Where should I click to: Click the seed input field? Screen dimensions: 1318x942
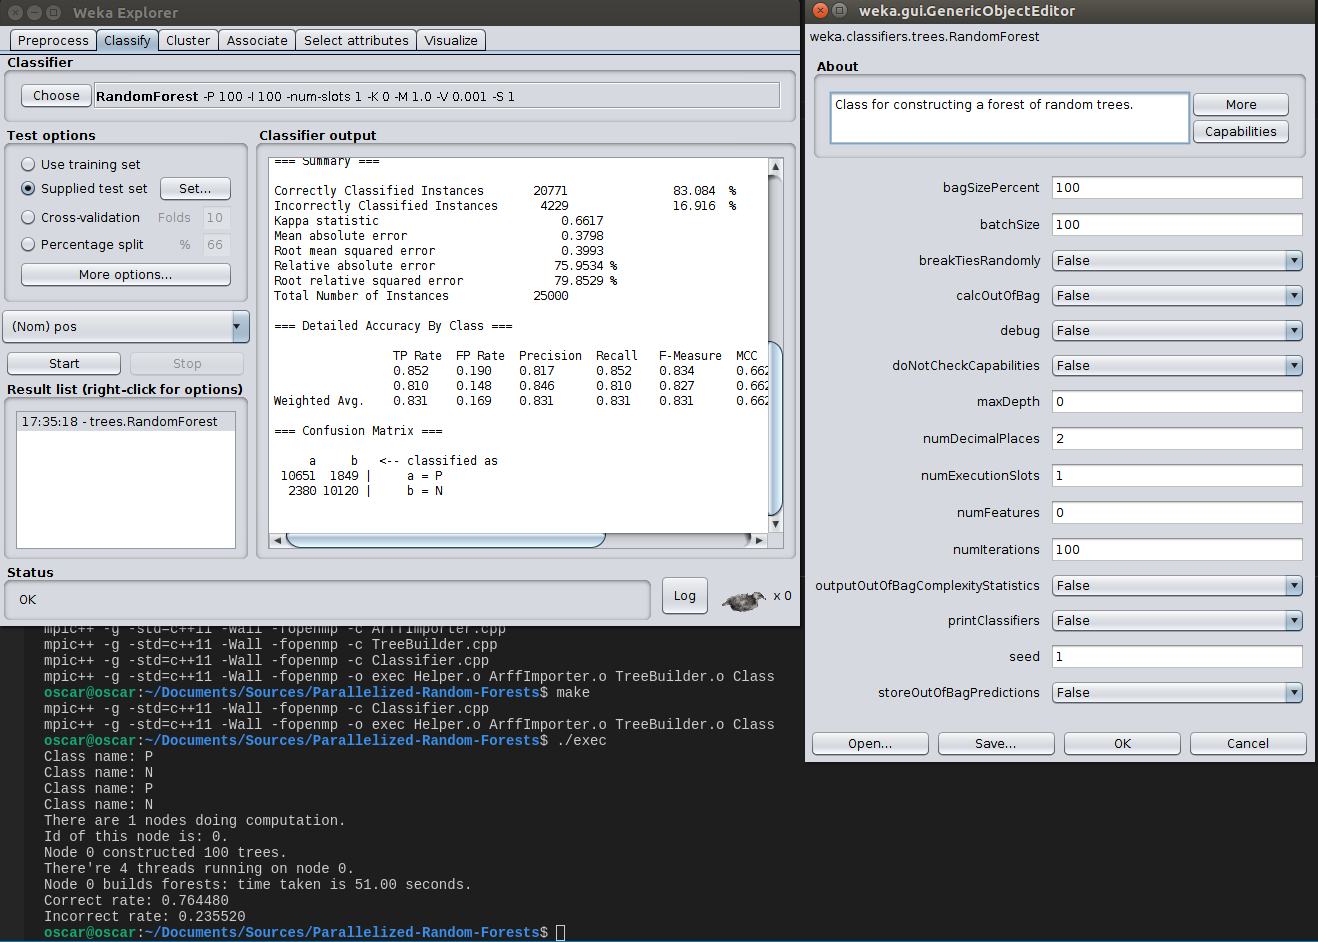1177,656
